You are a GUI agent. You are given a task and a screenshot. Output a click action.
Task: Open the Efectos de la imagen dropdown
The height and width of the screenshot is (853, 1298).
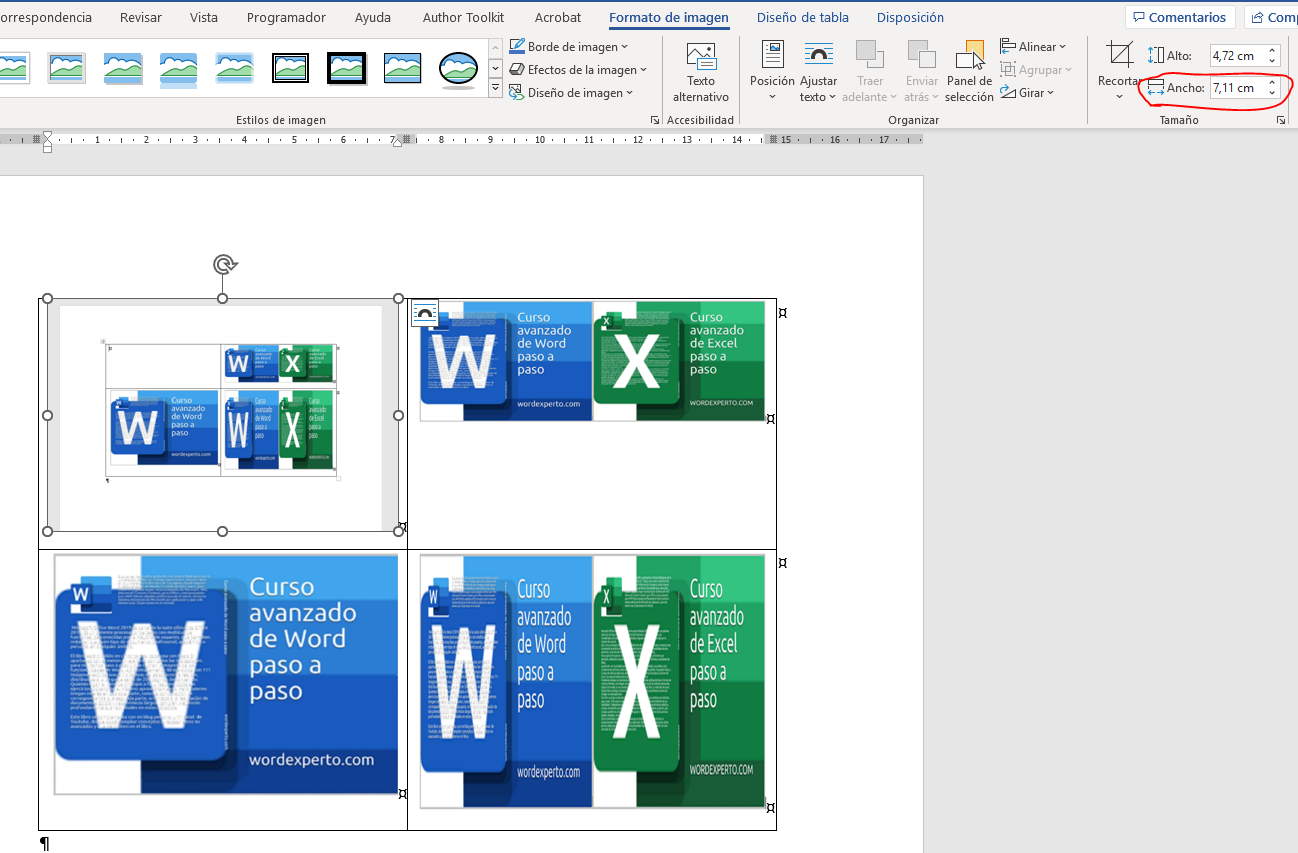(582, 70)
